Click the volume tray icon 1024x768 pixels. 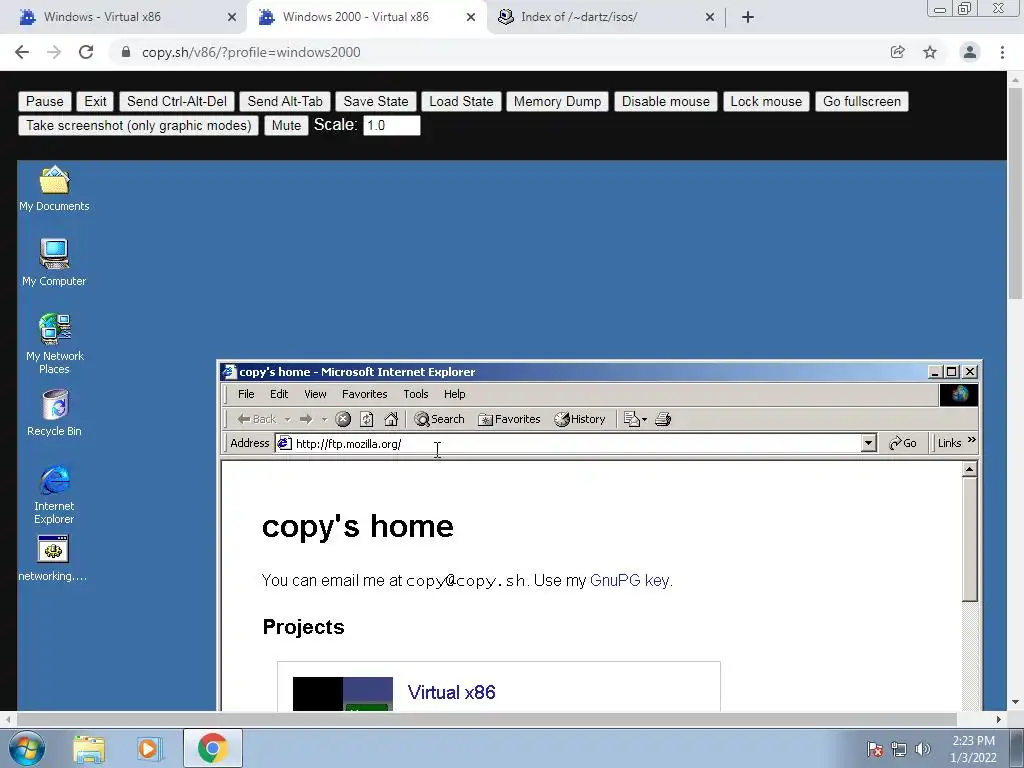click(x=923, y=749)
